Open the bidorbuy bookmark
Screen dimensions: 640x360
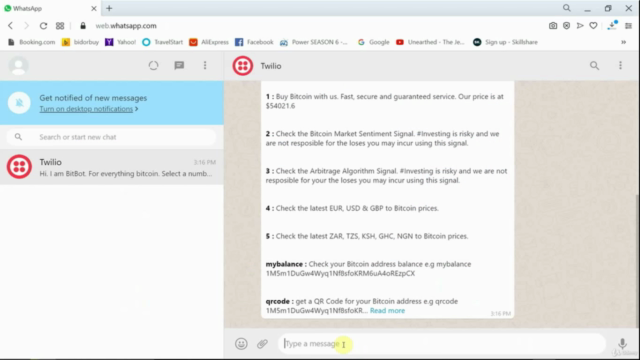pos(80,42)
